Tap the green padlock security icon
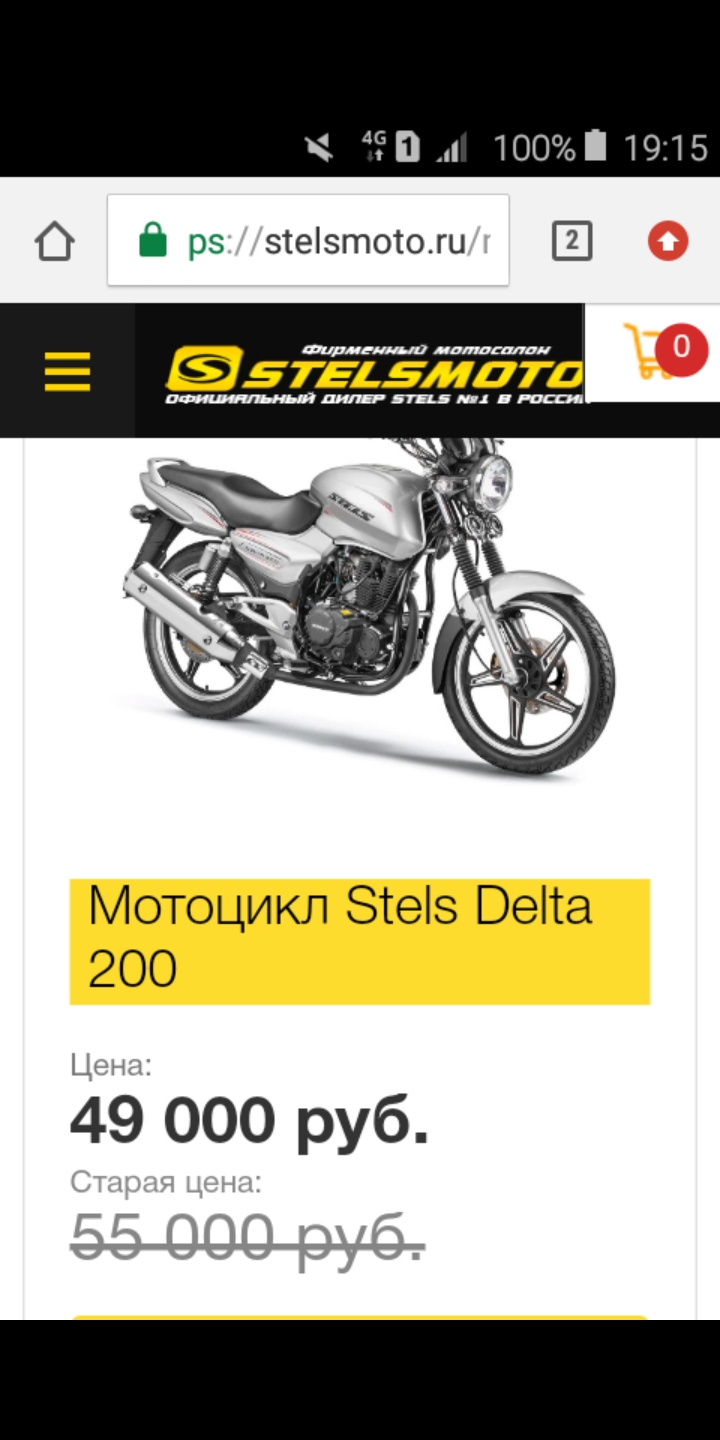Image resolution: width=720 pixels, height=1440 pixels. pyautogui.click(x=153, y=241)
